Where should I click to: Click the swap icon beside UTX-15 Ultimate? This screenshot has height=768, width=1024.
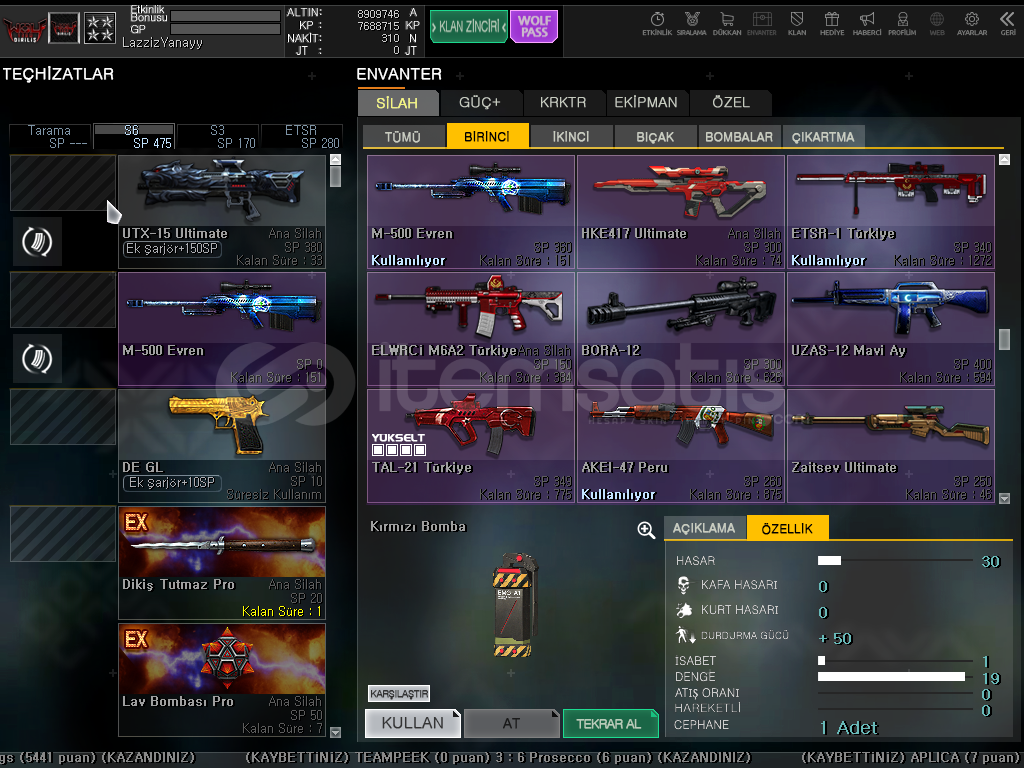click(37, 242)
